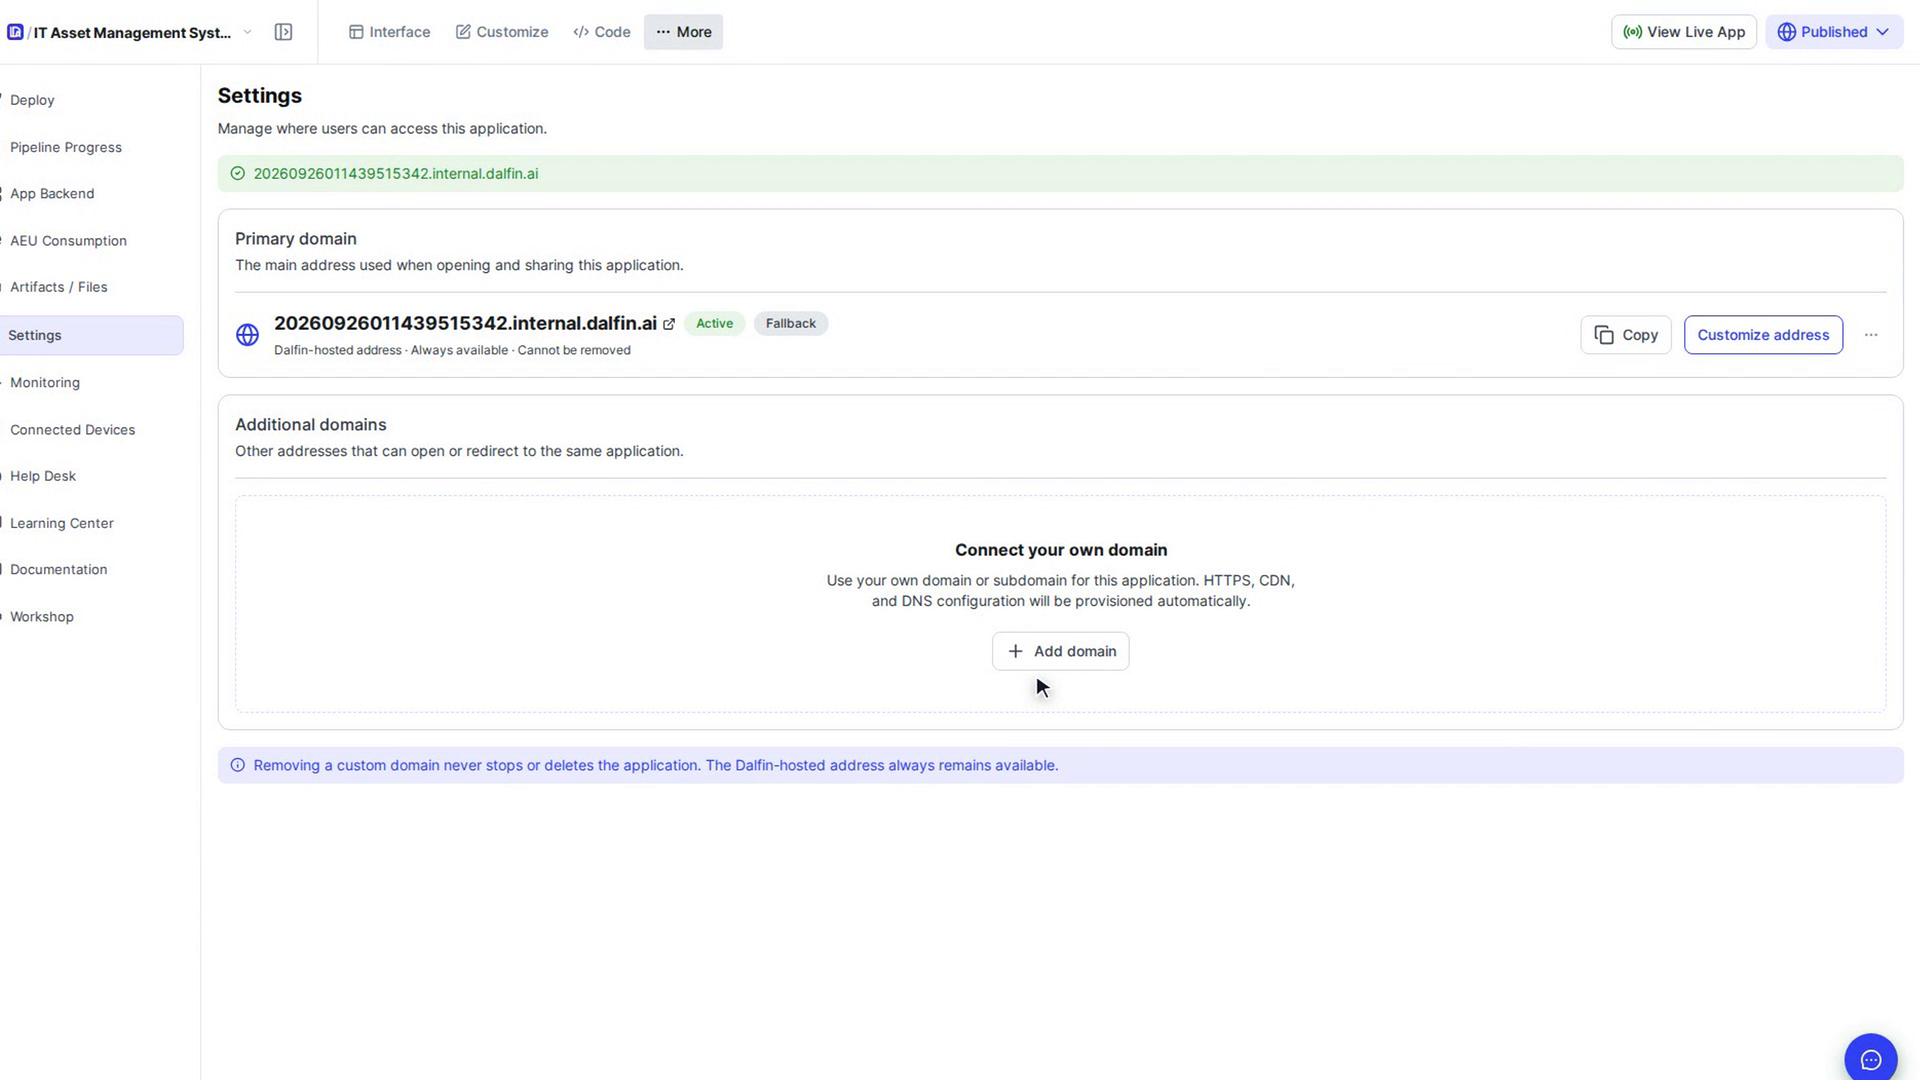Screen dimensions: 1920x1080
Task: Open primary domain external link icon
Action: (x=669, y=324)
